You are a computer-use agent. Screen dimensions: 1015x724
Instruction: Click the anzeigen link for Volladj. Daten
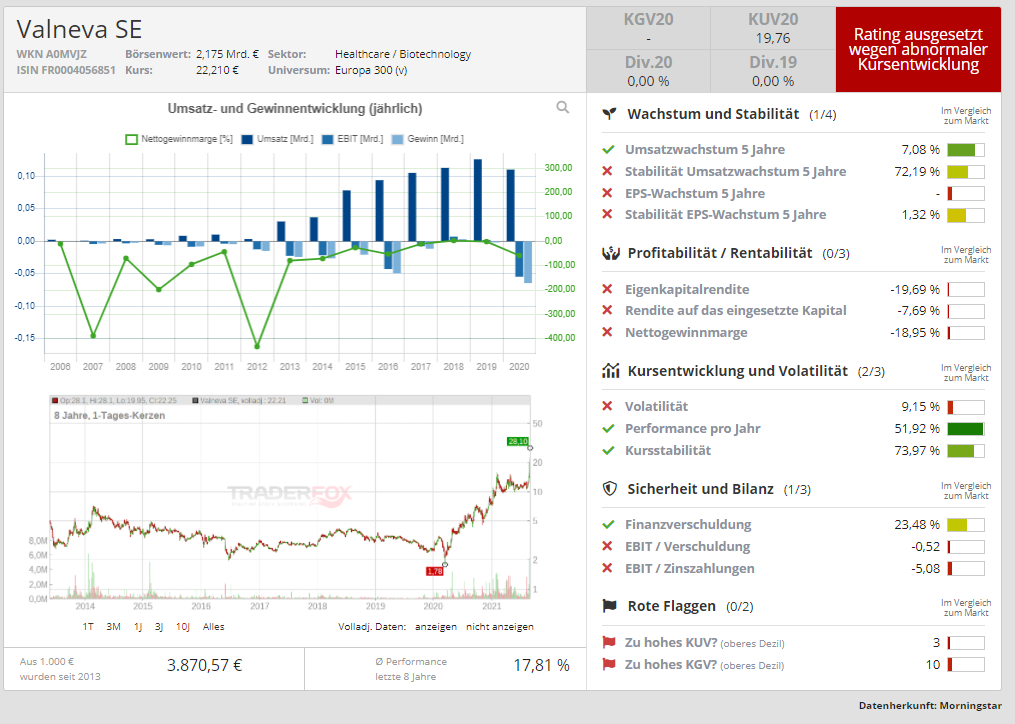(x=435, y=627)
